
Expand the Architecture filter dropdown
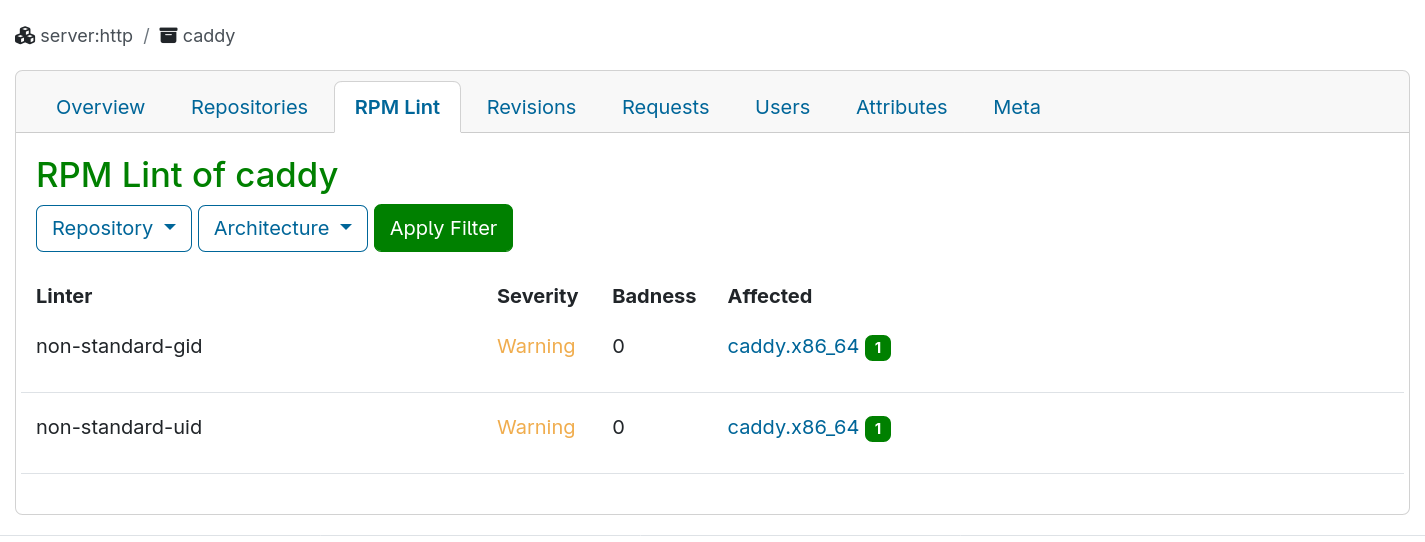283,228
